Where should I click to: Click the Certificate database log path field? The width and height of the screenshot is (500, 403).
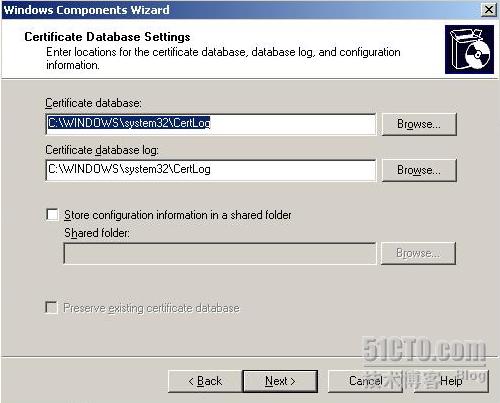pyautogui.click(x=210, y=170)
